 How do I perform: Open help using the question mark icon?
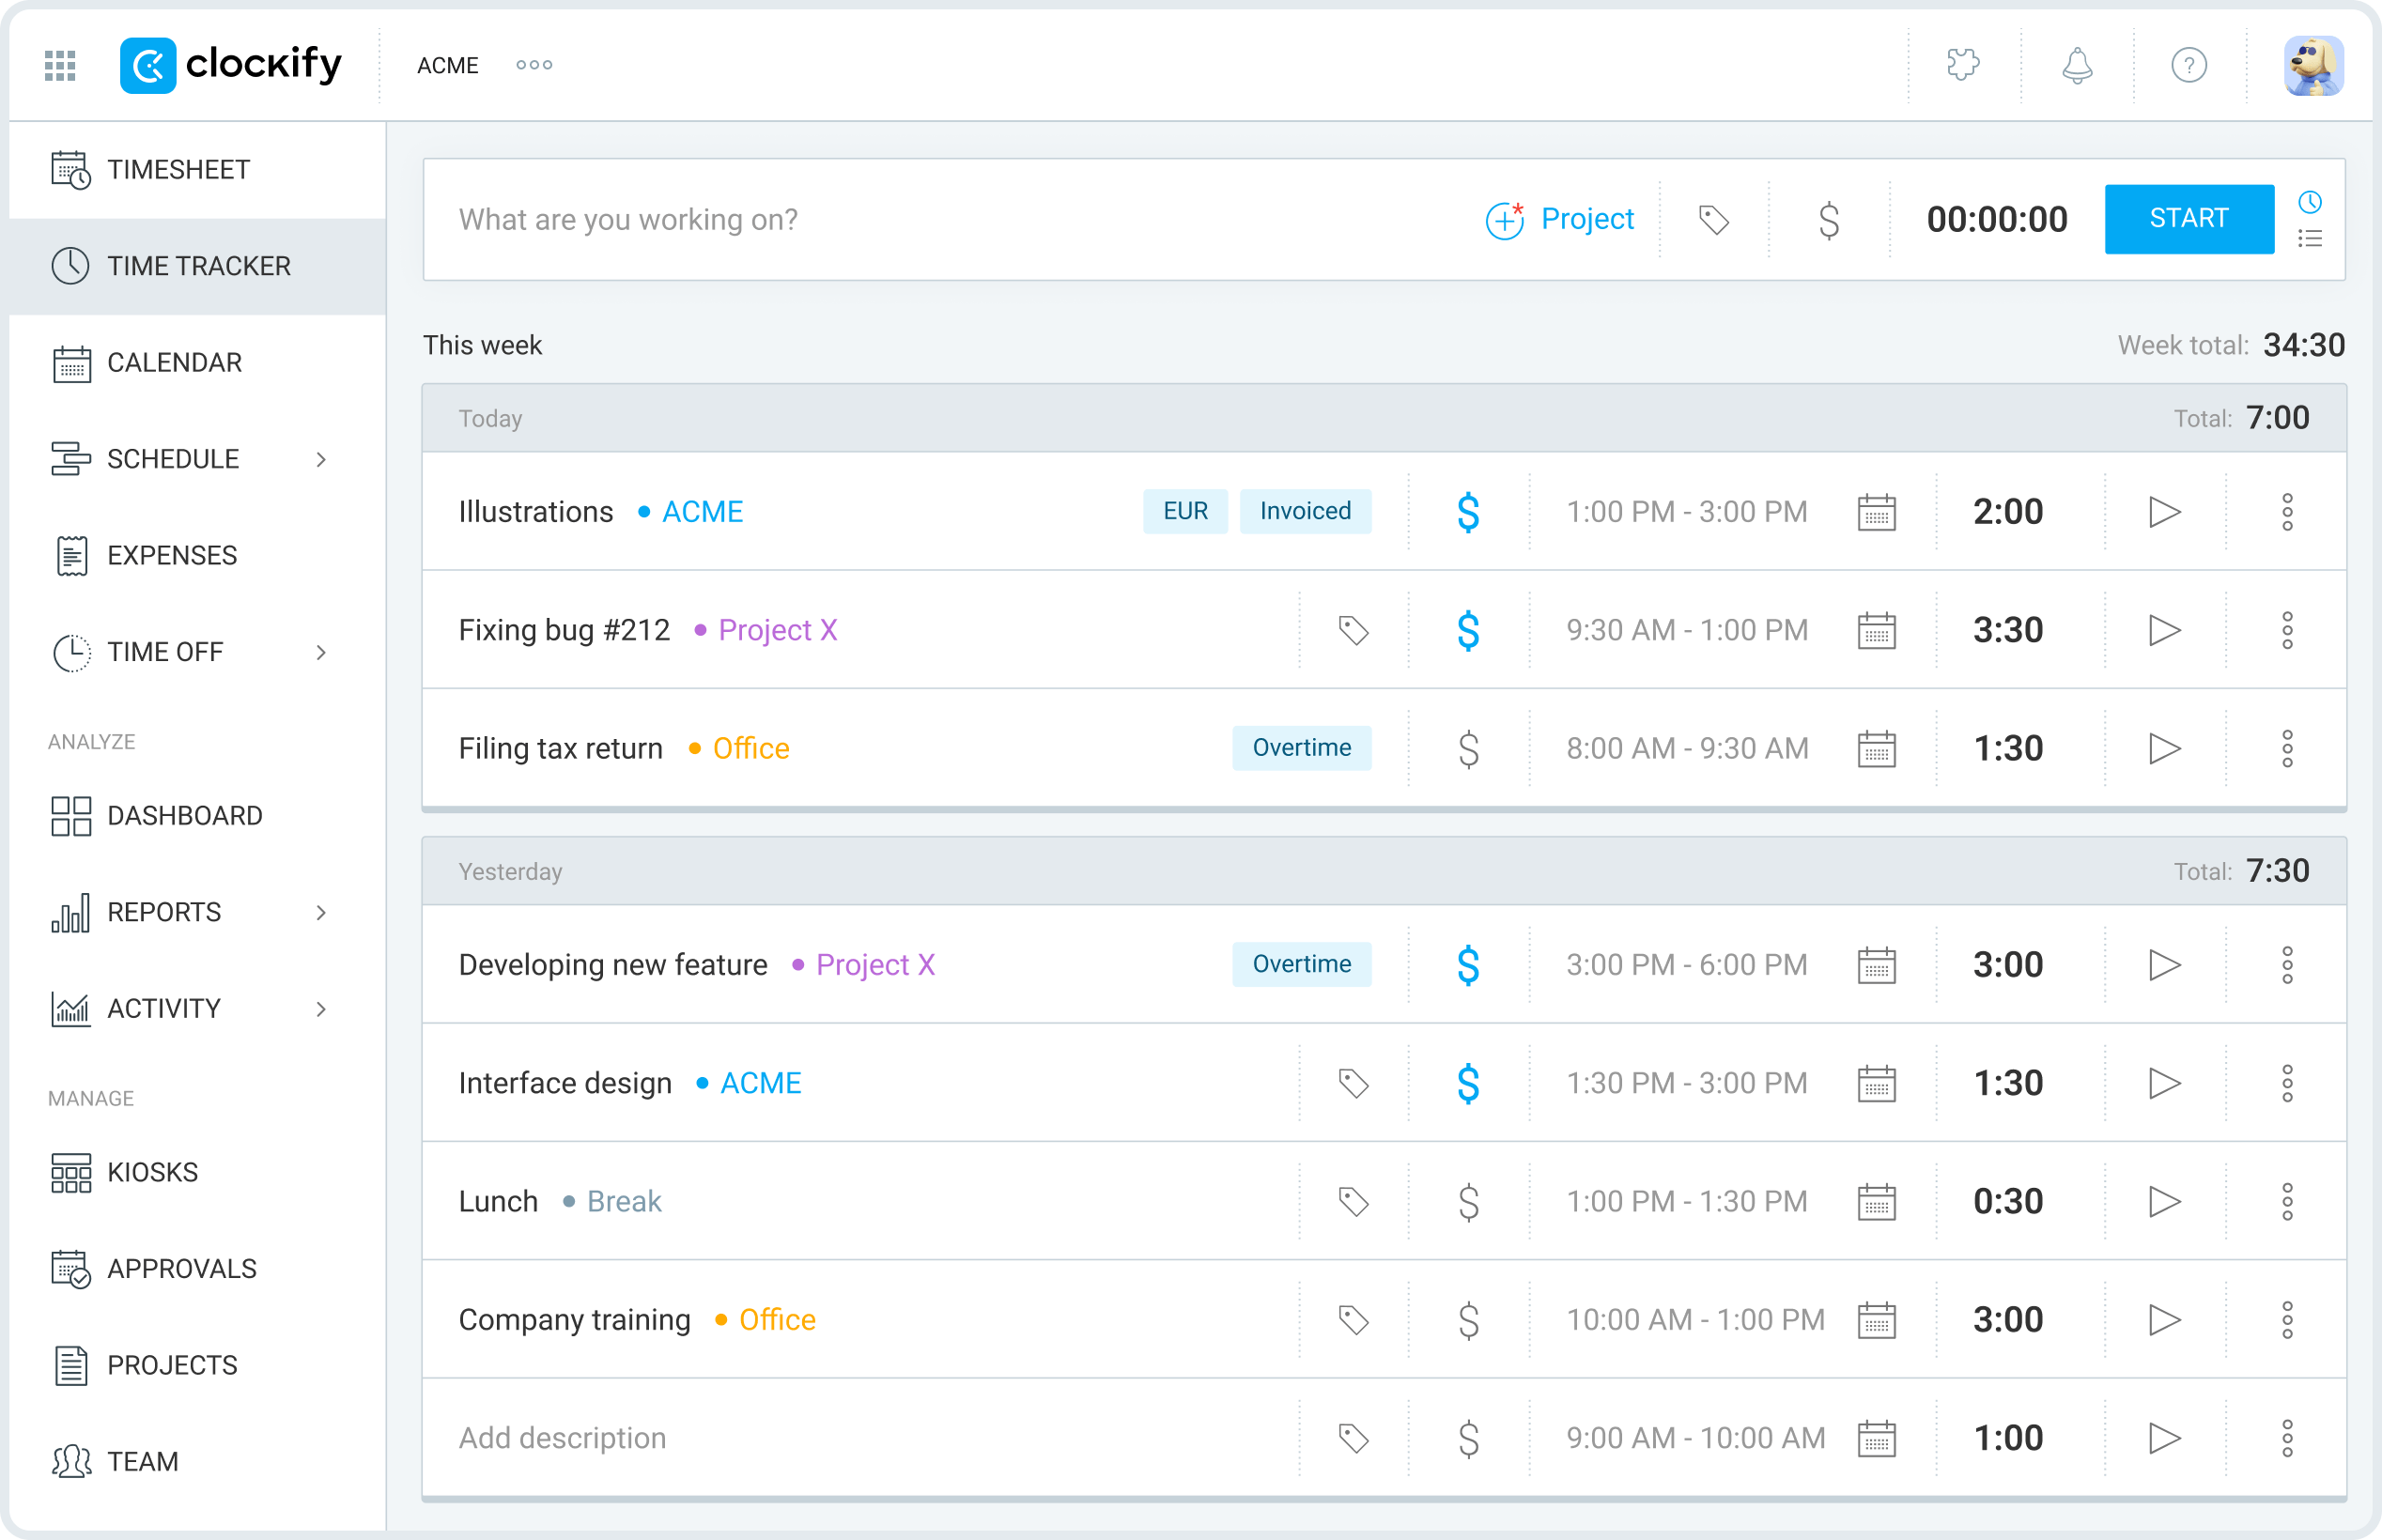point(2189,64)
